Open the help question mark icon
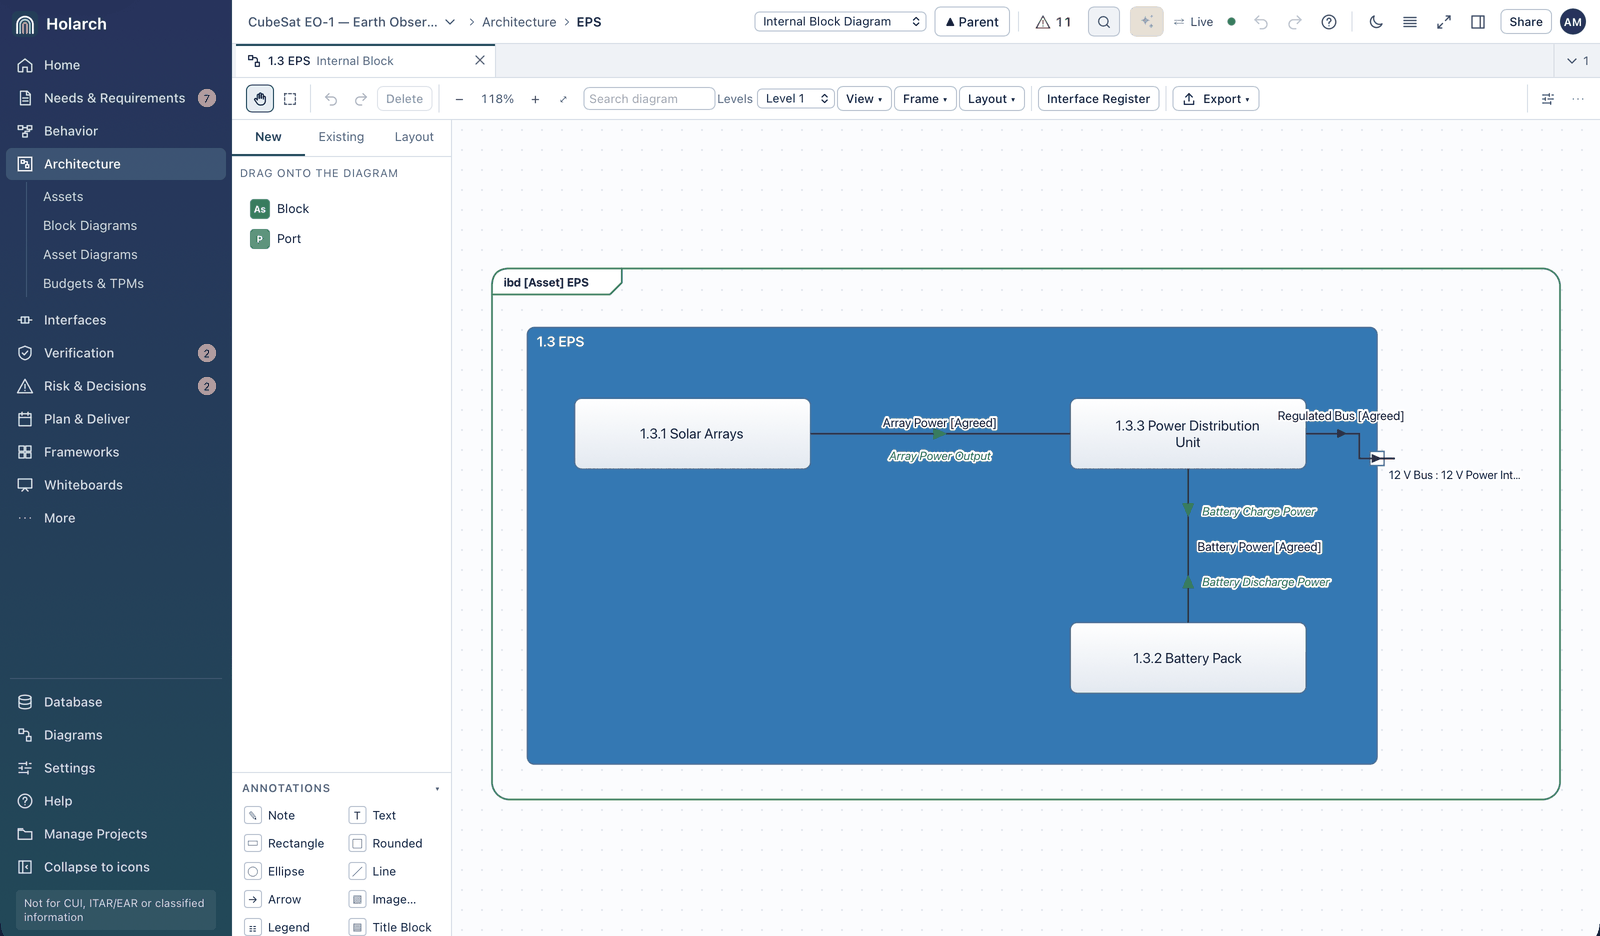 point(1329,22)
